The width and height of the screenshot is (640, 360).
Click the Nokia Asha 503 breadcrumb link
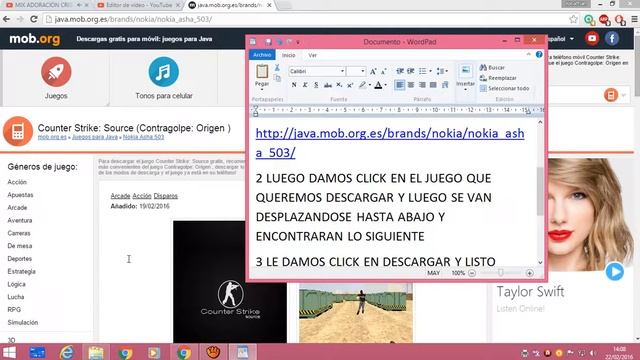(x=143, y=137)
